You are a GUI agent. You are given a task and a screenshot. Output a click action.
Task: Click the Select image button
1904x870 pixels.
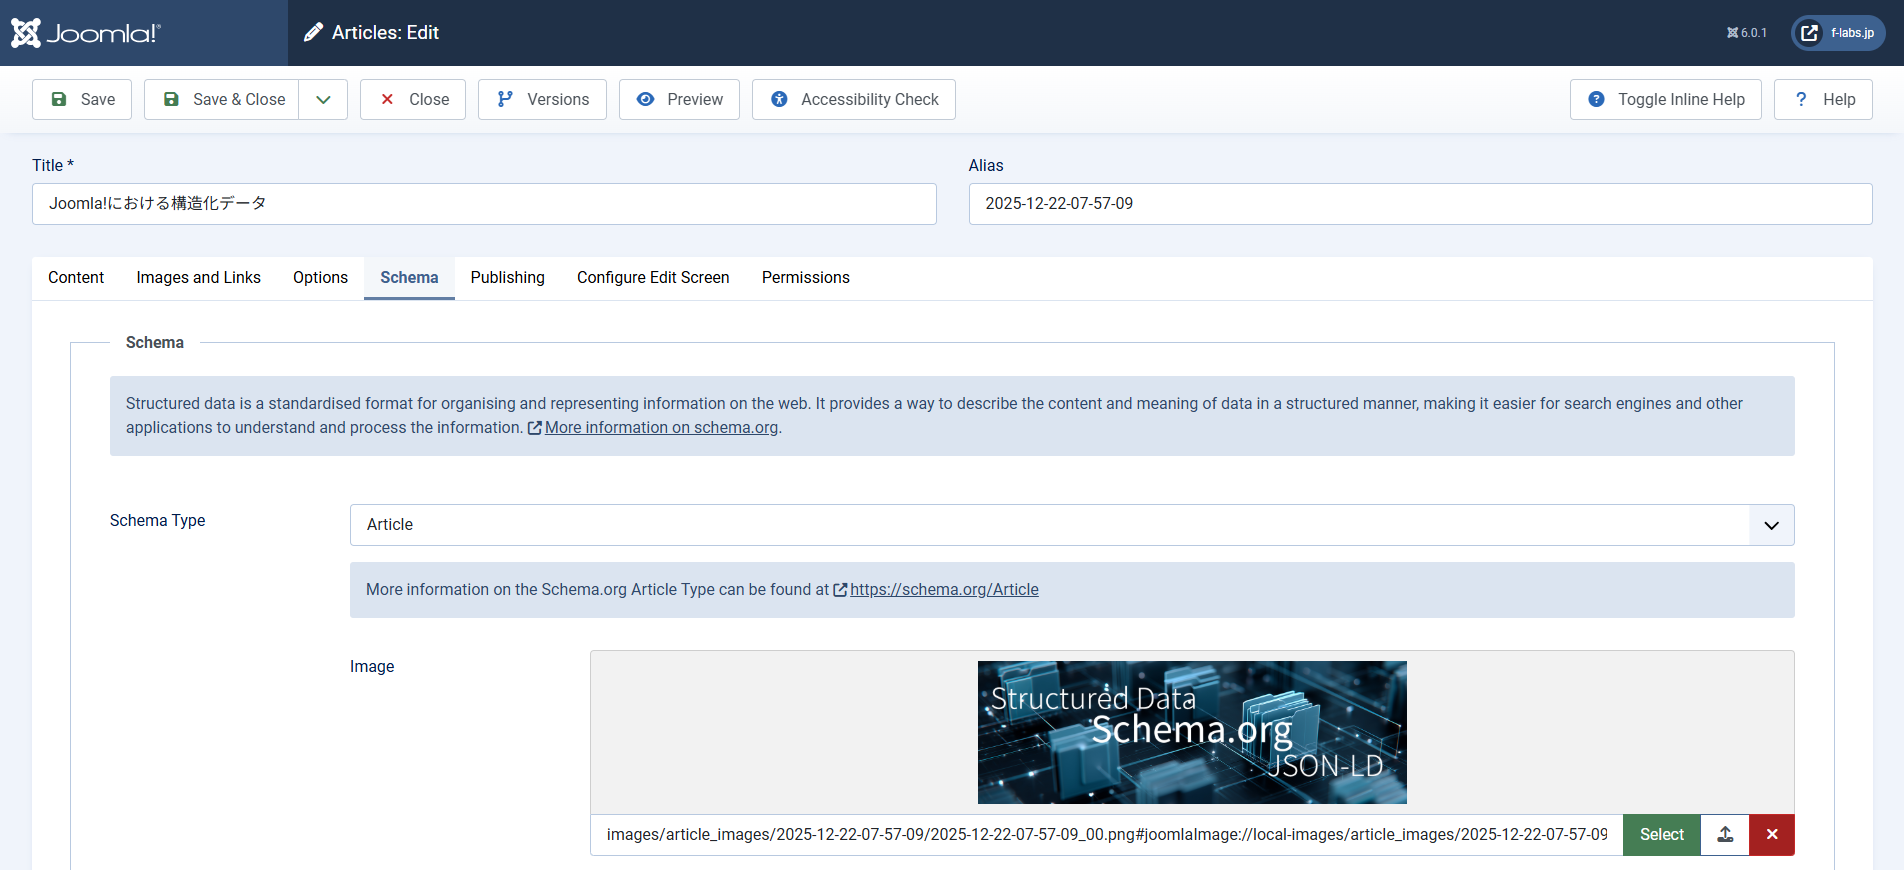click(x=1661, y=835)
